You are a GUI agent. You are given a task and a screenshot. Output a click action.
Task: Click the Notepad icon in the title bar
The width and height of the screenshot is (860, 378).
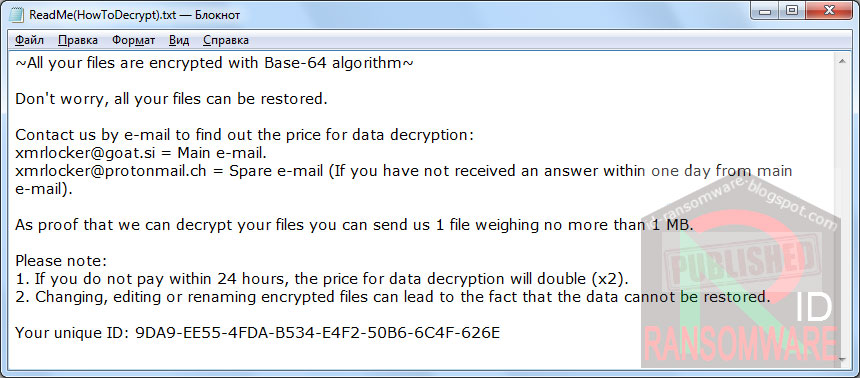coord(17,15)
